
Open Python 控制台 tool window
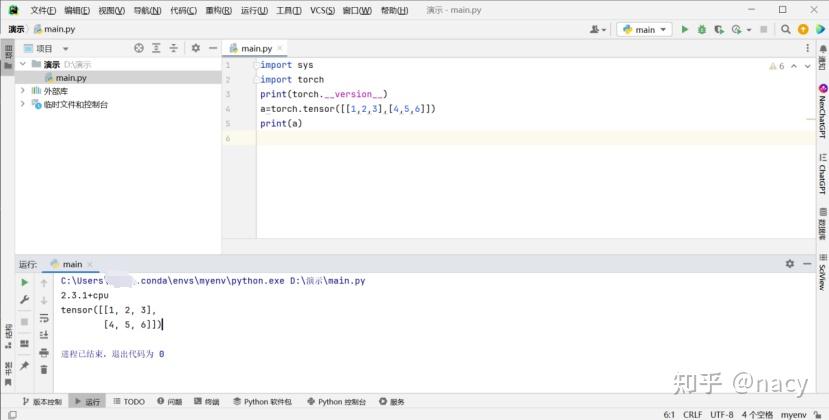336,401
